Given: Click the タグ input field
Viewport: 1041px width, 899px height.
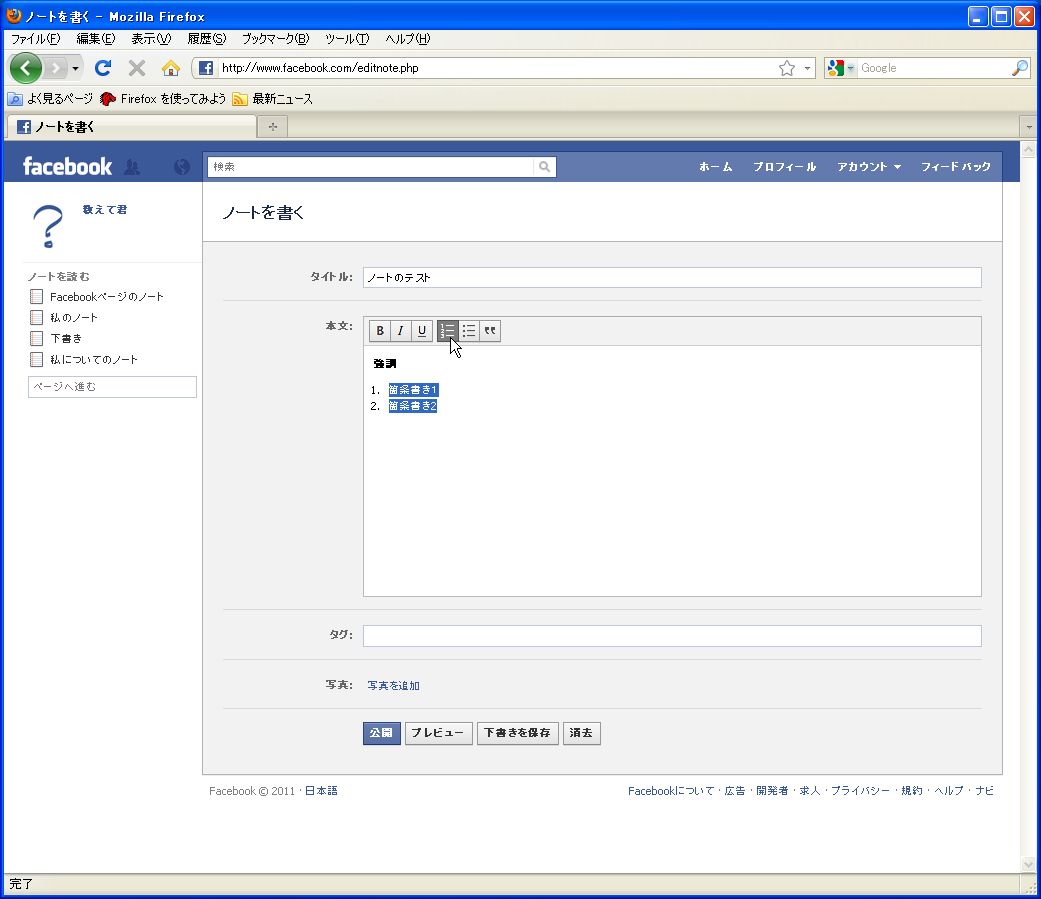Looking at the screenshot, I should 672,635.
